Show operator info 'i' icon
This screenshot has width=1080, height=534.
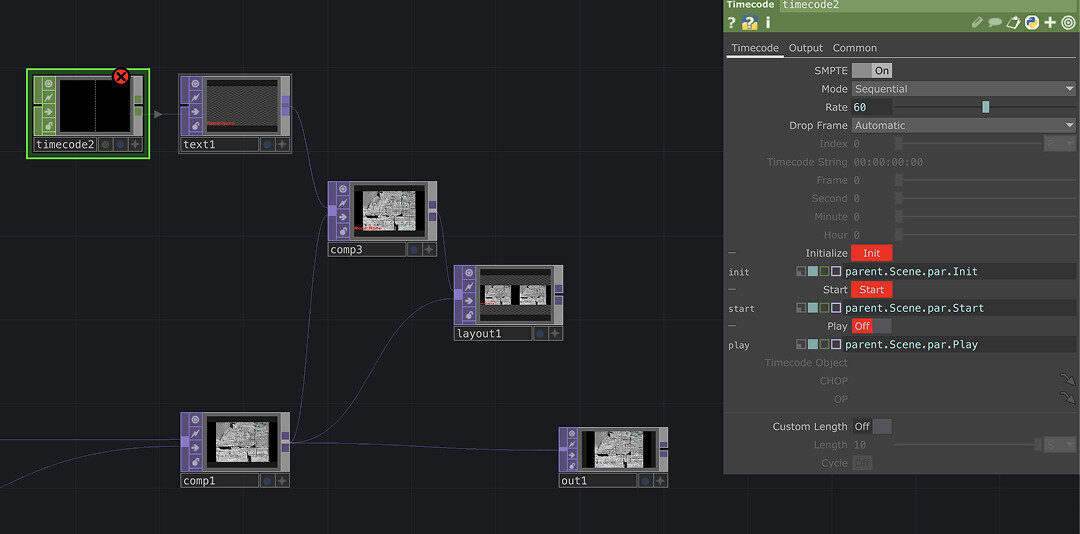pyautogui.click(x=768, y=23)
